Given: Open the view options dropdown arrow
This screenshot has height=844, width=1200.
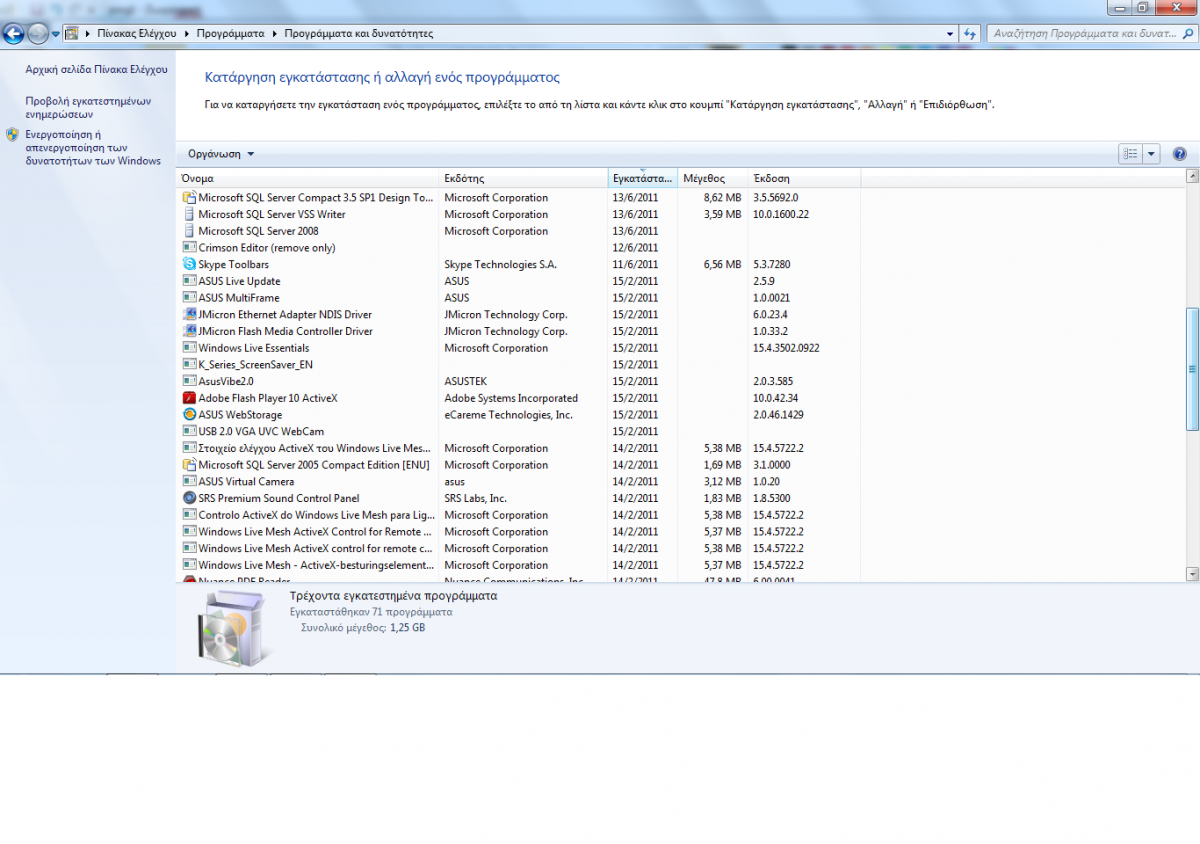Looking at the screenshot, I should 1151,154.
